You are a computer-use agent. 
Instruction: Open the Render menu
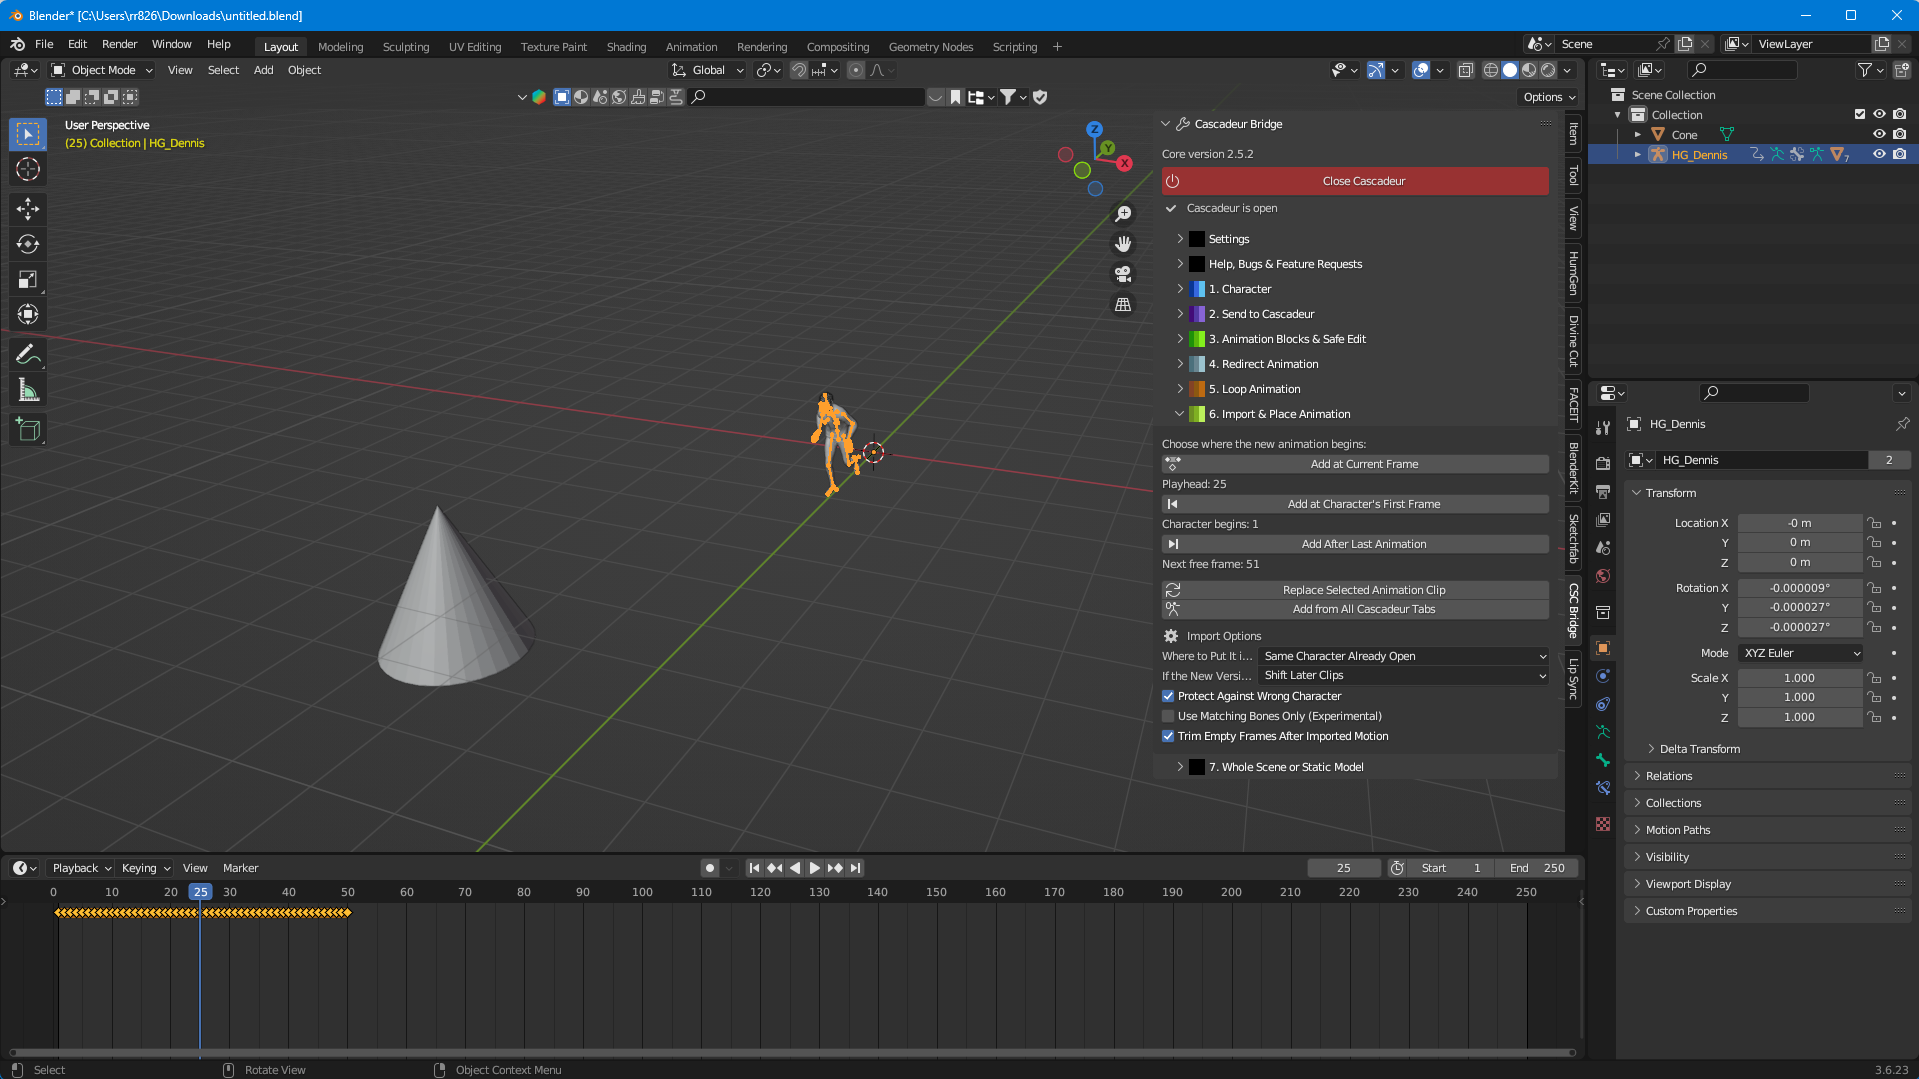click(119, 44)
